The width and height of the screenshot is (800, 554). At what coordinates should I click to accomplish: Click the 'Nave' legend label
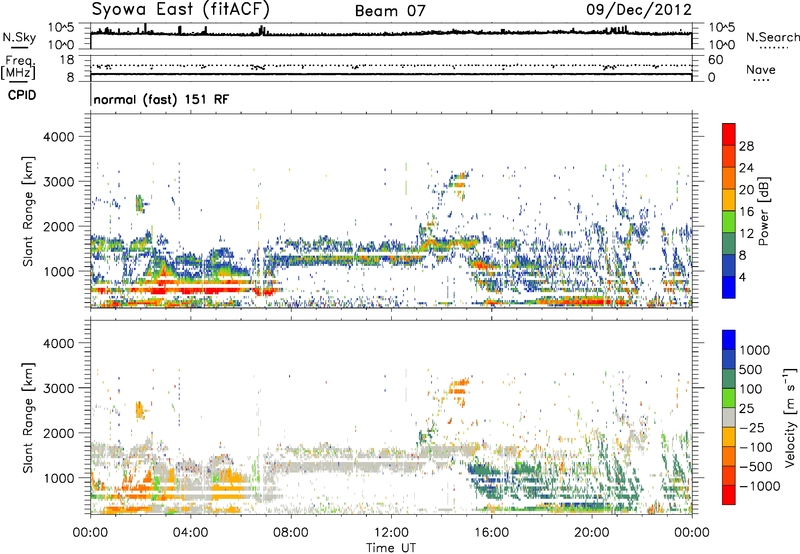tap(760, 70)
